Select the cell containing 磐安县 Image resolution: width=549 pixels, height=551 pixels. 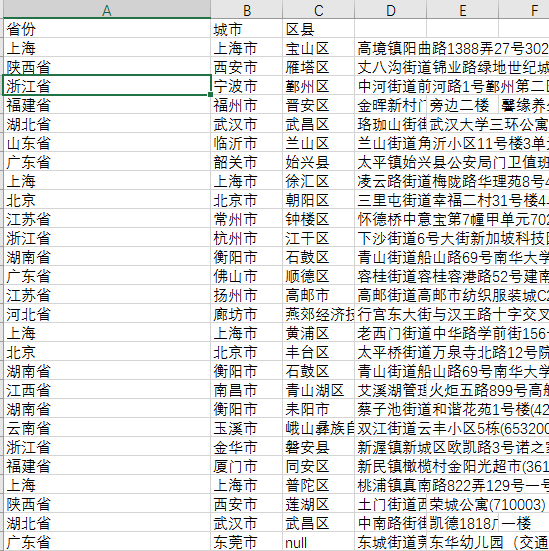click(318, 447)
